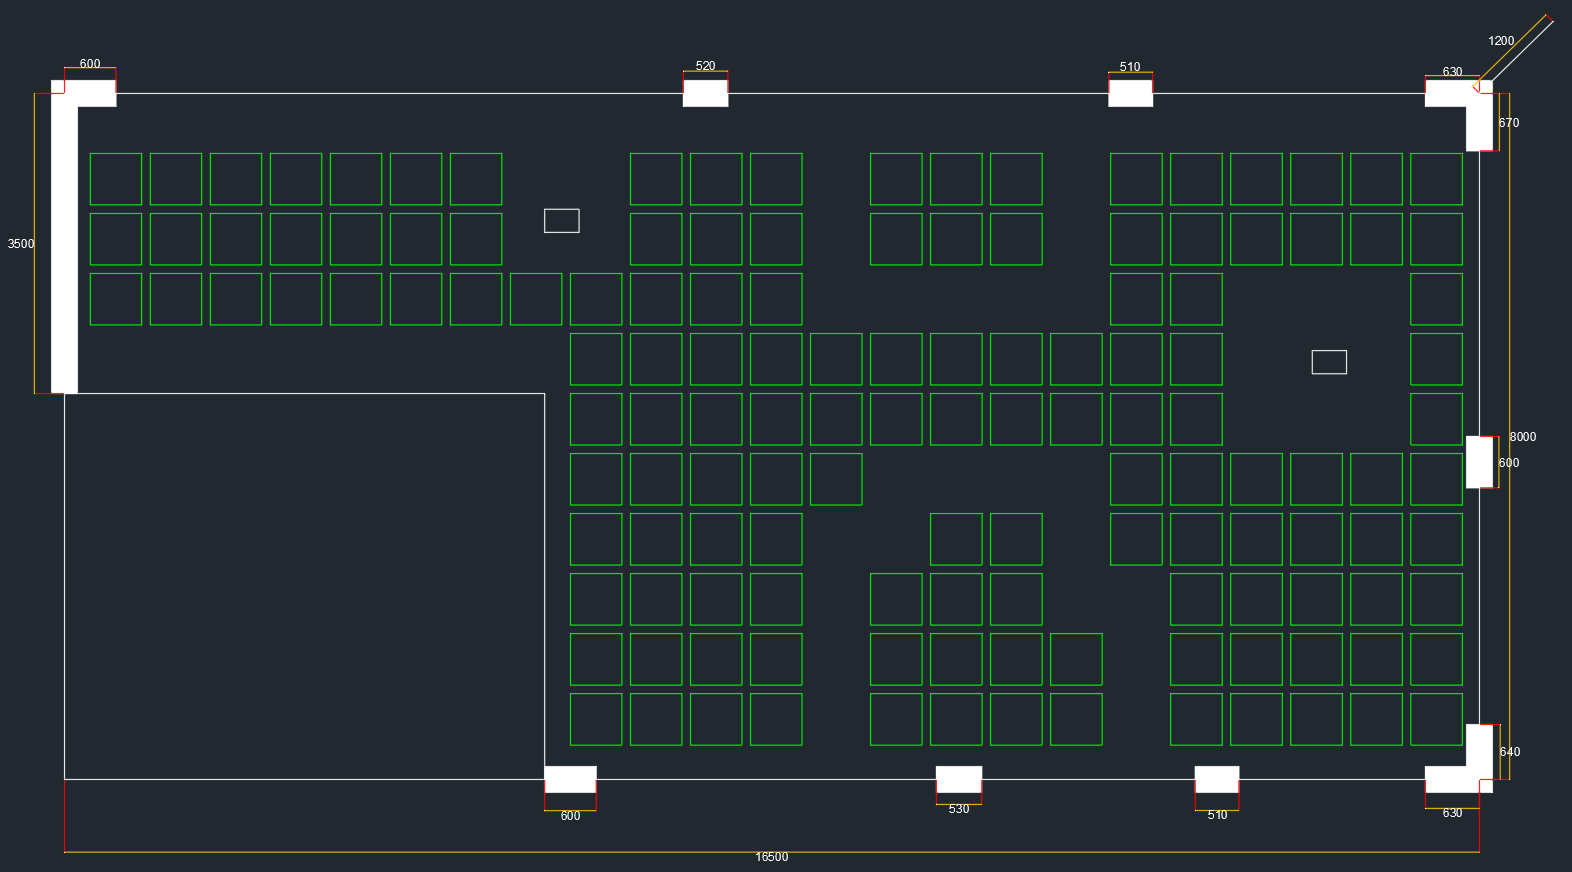
Task: Click the 530 dimension text at bottom
Action: coord(958,809)
